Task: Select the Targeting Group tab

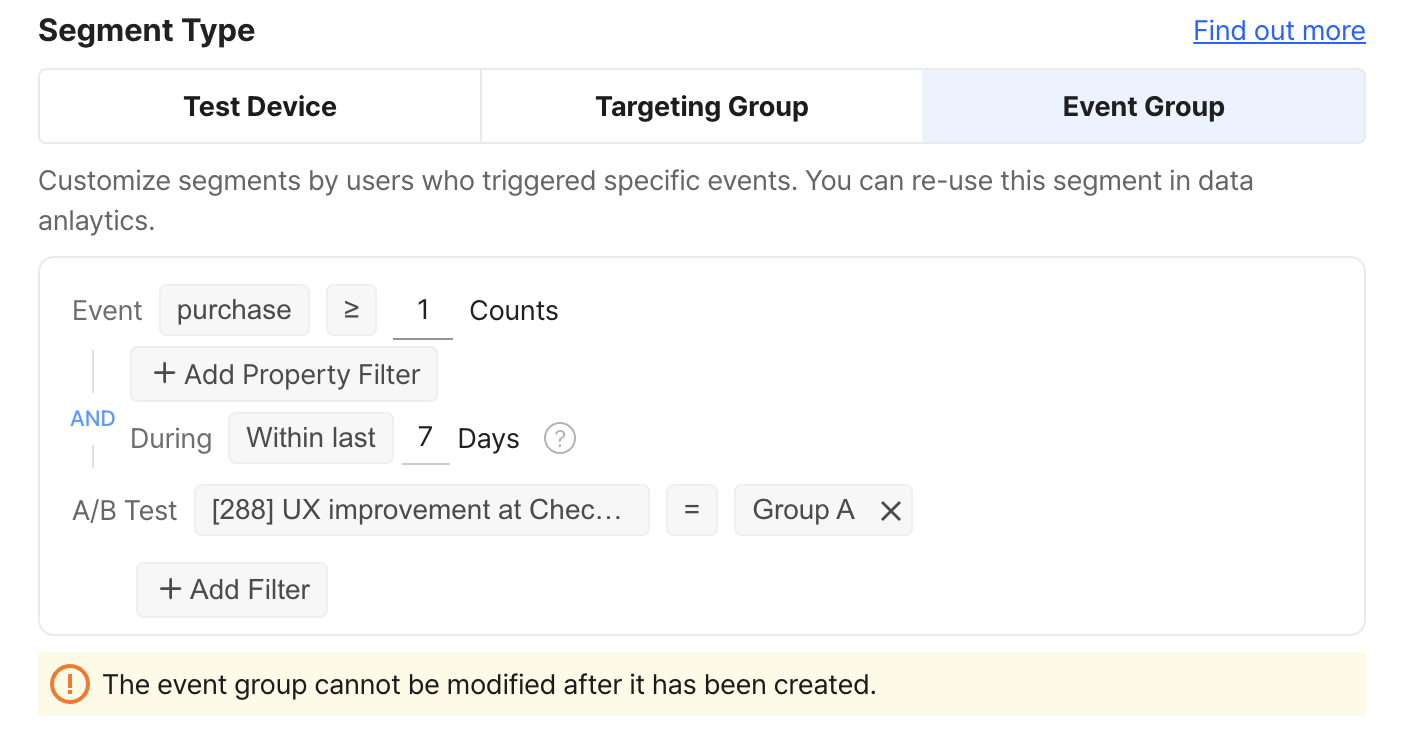Action: [701, 107]
